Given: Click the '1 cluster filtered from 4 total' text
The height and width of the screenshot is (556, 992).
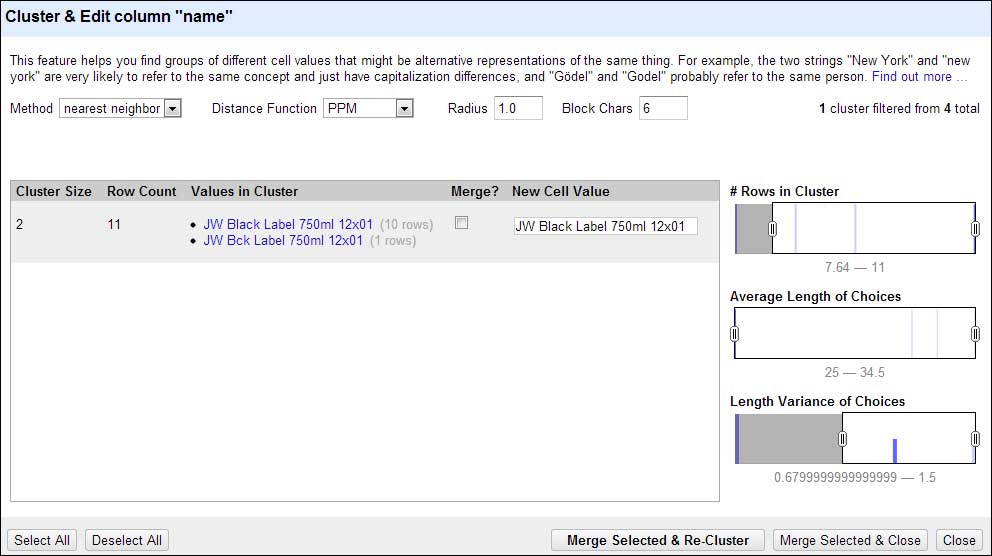Looking at the screenshot, I should coord(899,108).
